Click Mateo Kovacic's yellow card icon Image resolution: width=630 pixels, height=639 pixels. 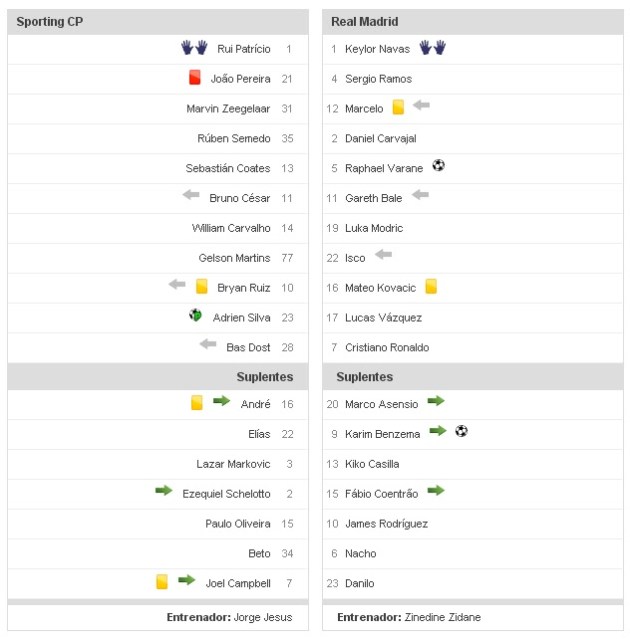click(x=431, y=286)
